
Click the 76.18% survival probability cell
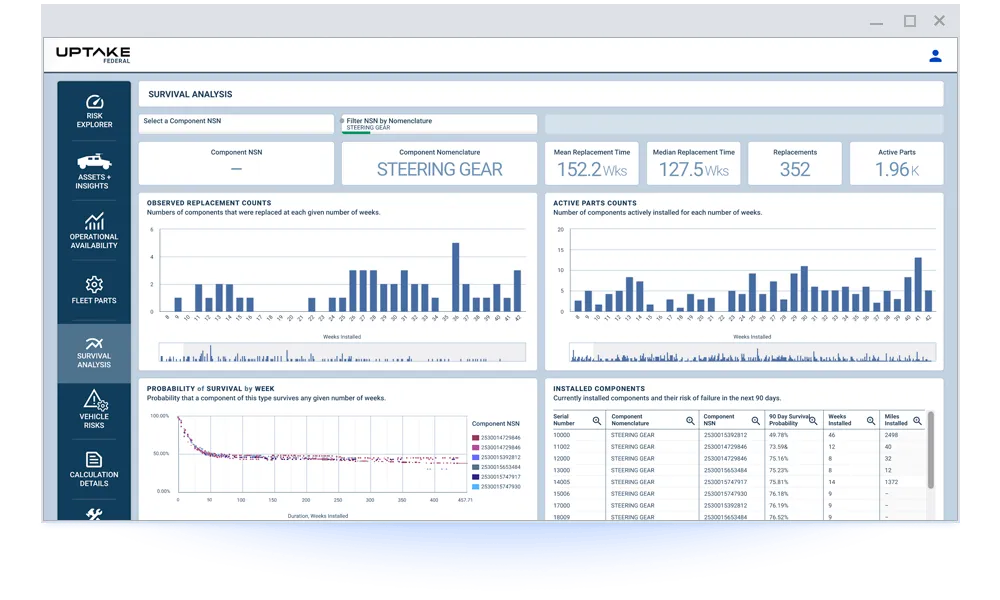pyautogui.click(x=778, y=494)
